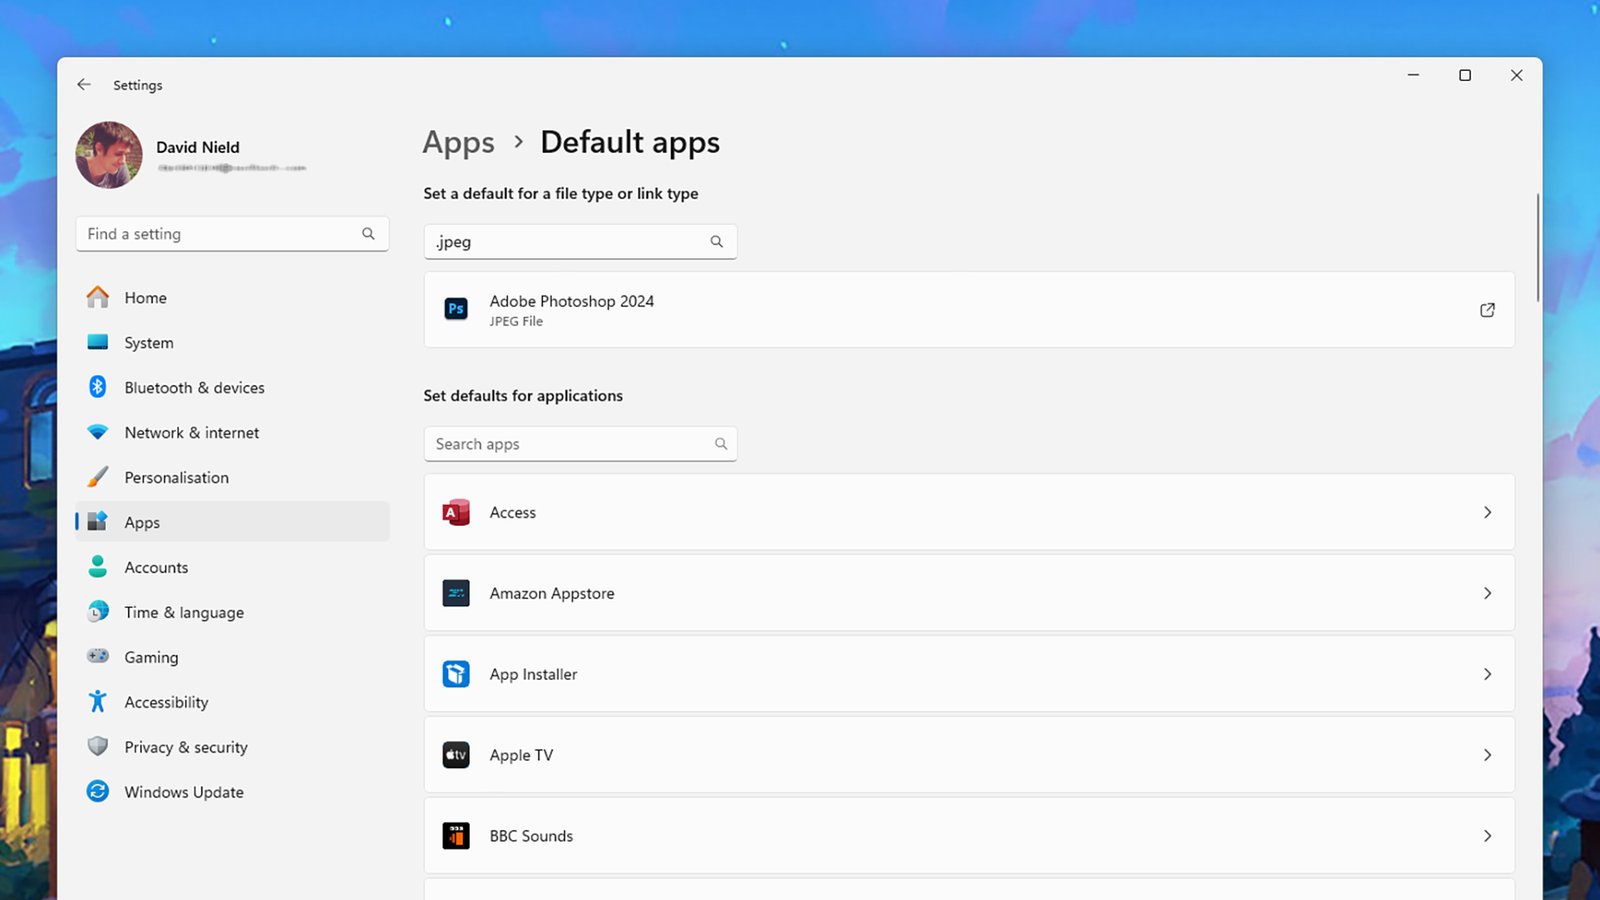Click the Access app icon
The image size is (1600, 900).
[456, 512]
